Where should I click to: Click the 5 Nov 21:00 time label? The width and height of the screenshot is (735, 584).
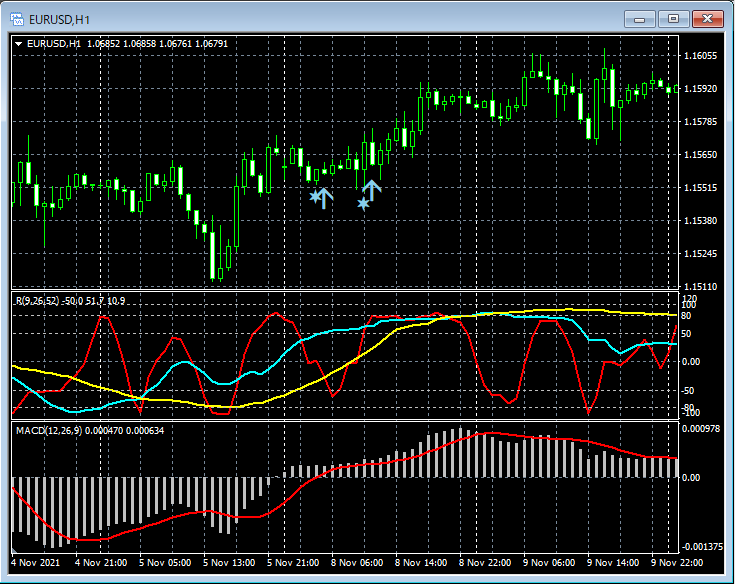coord(293,562)
